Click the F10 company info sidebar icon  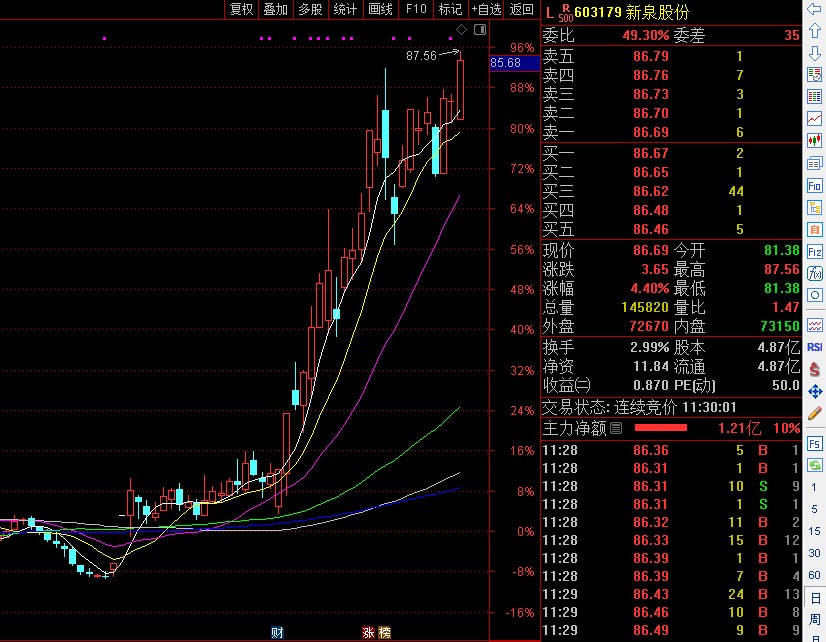[x=814, y=185]
